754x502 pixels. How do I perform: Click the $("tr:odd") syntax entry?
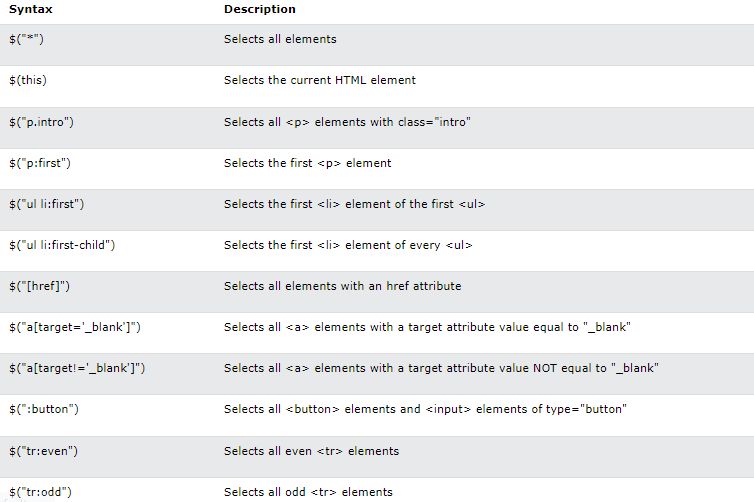[40, 492]
